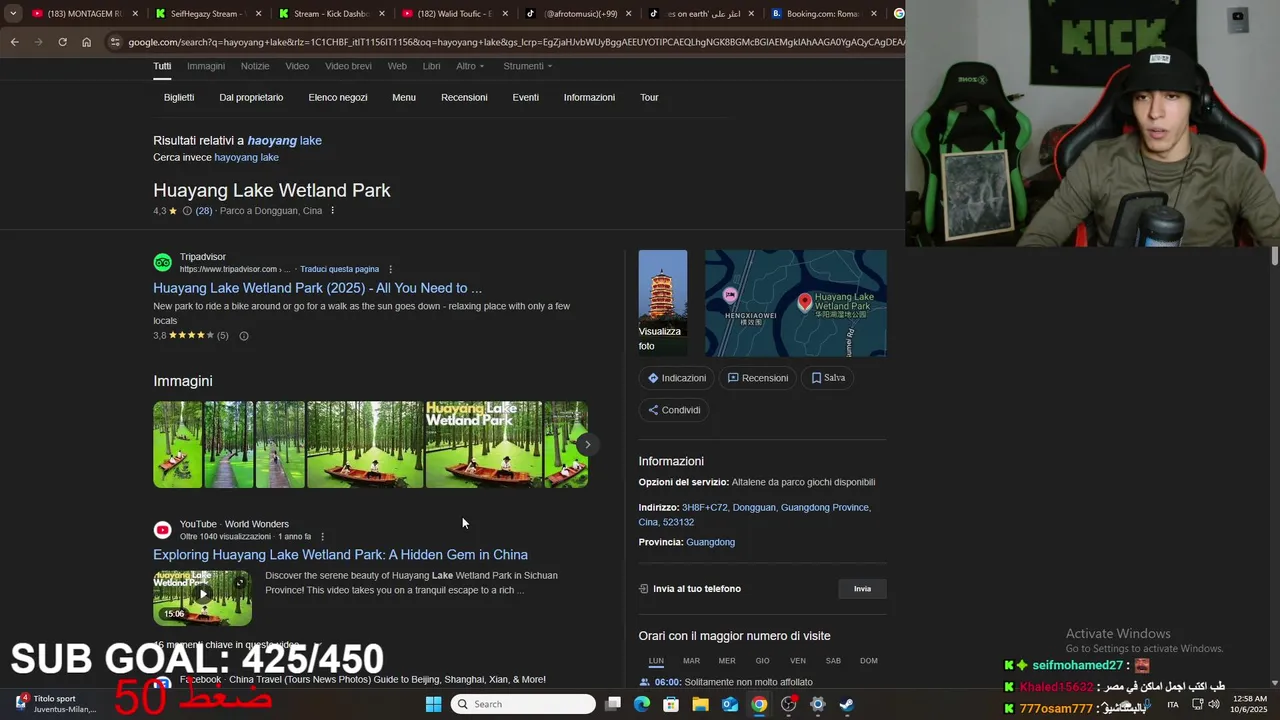The width and height of the screenshot is (1280, 720).
Task: Open the map preview of Huayang Lake
Action: pyautogui.click(x=796, y=303)
